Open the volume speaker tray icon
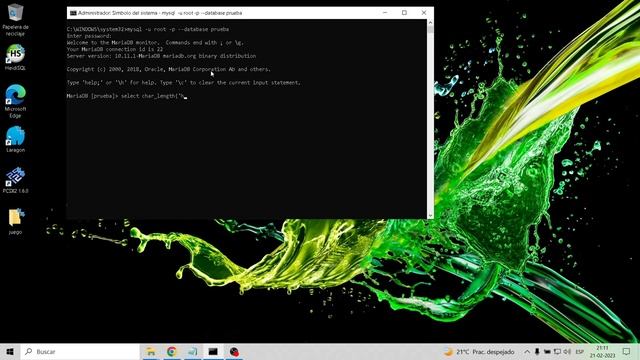Image resolution: width=640 pixels, height=360 pixels. point(567,351)
